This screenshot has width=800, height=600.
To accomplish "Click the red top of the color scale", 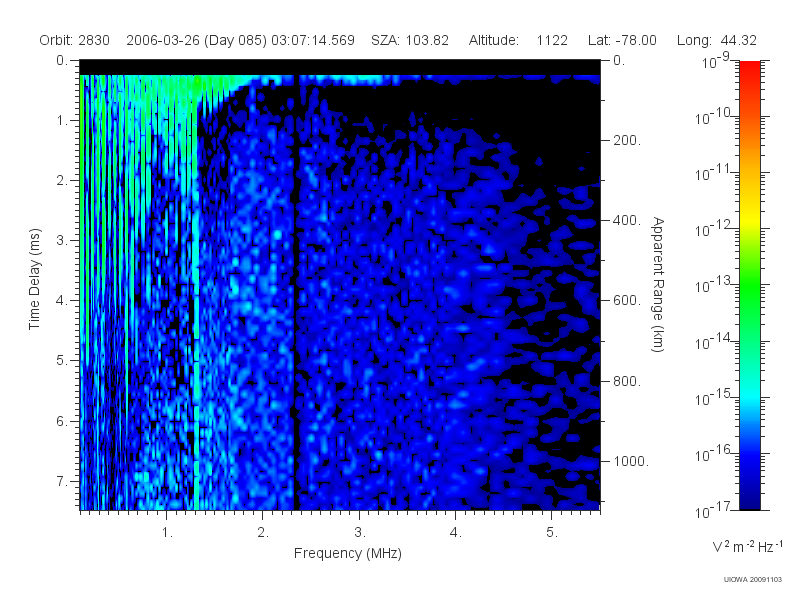I will [x=750, y=71].
